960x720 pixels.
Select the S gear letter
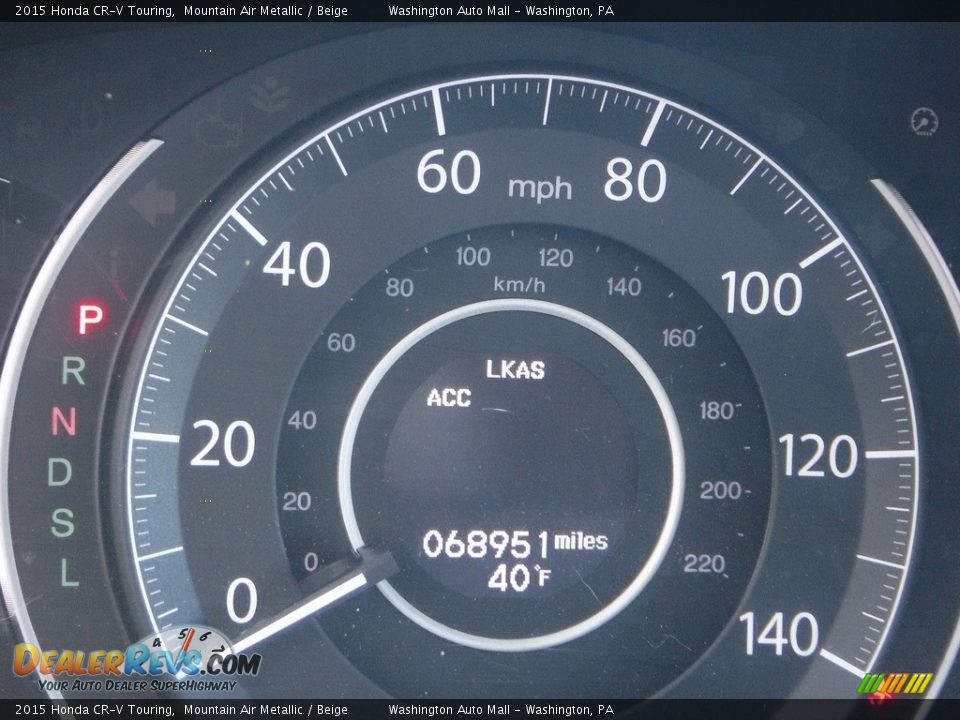62,523
